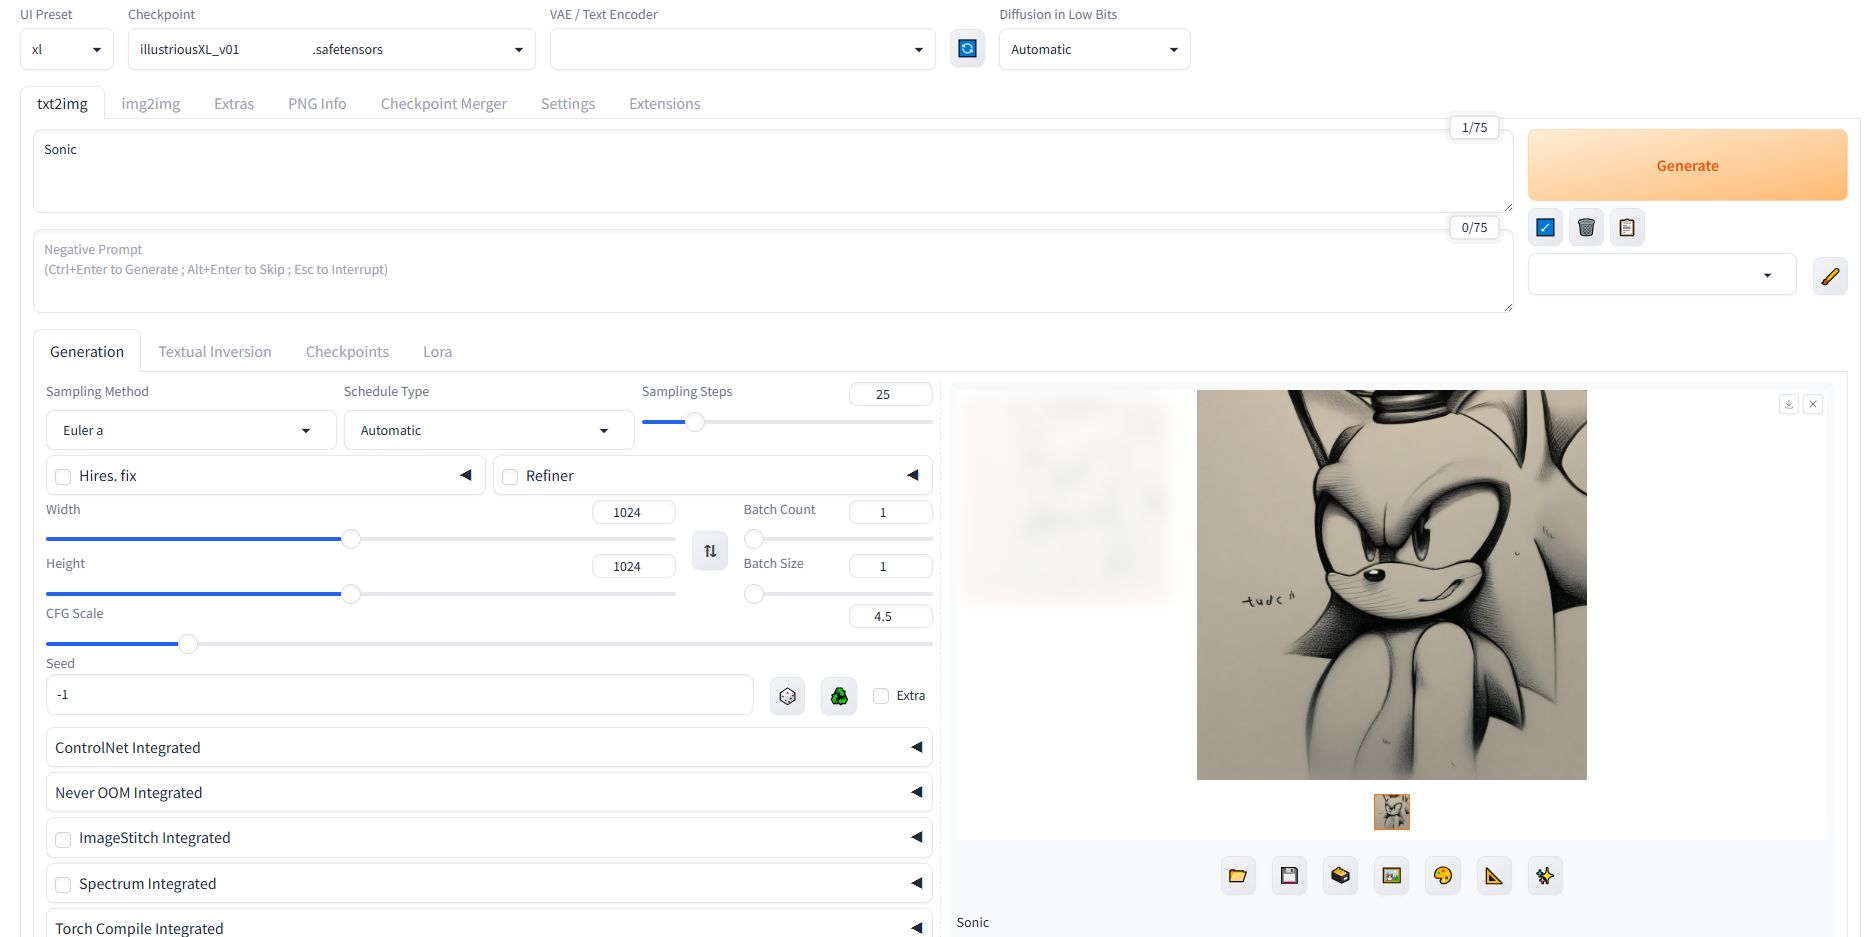The width and height of the screenshot is (1870, 937).
Task: Select the txt2img tab
Action: [62, 104]
